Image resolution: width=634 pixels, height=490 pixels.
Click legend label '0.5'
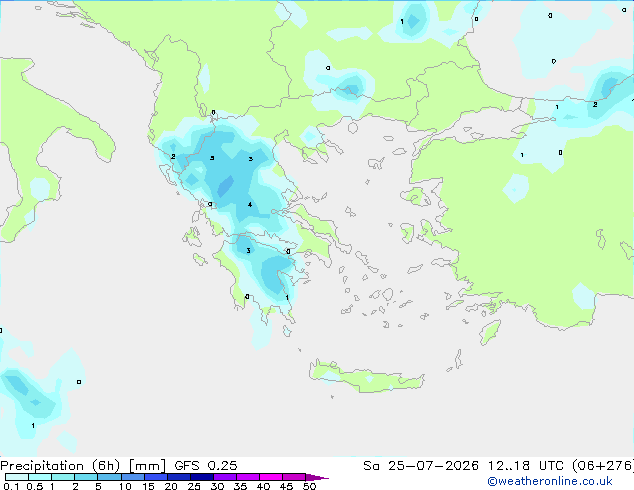pyautogui.click(x=35, y=486)
